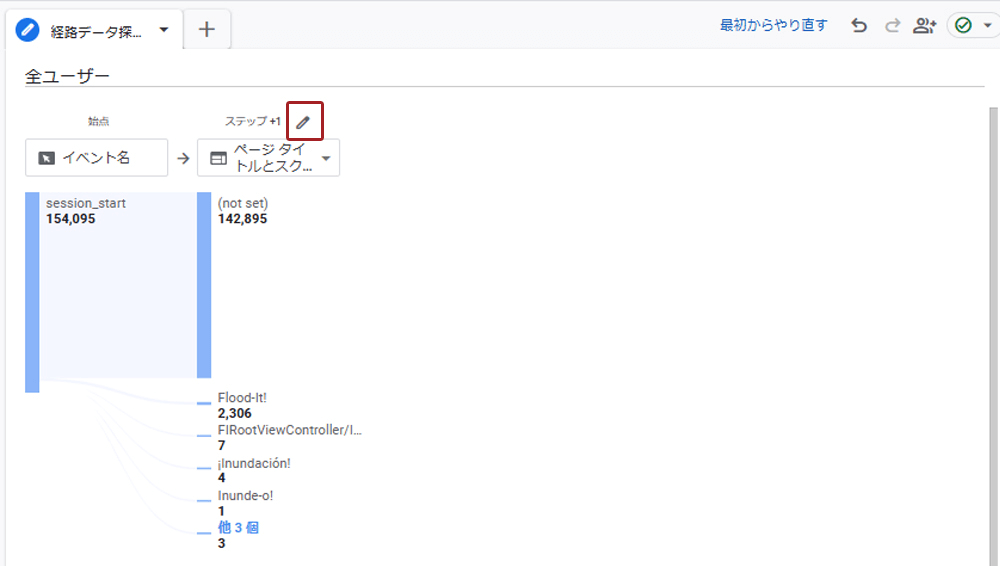Click the 2,306 count under Flood-It!
The width and height of the screenshot is (1000, 566).
click(x=234, y=413)
